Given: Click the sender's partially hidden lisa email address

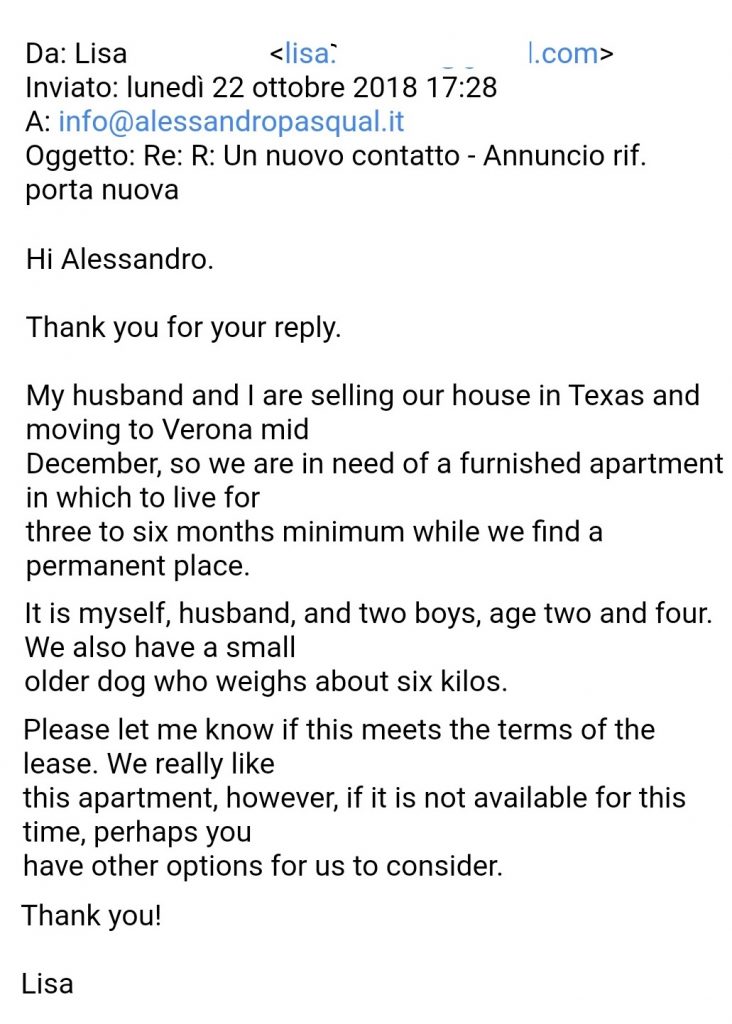Looking at the screenshot, I should 440,53.
